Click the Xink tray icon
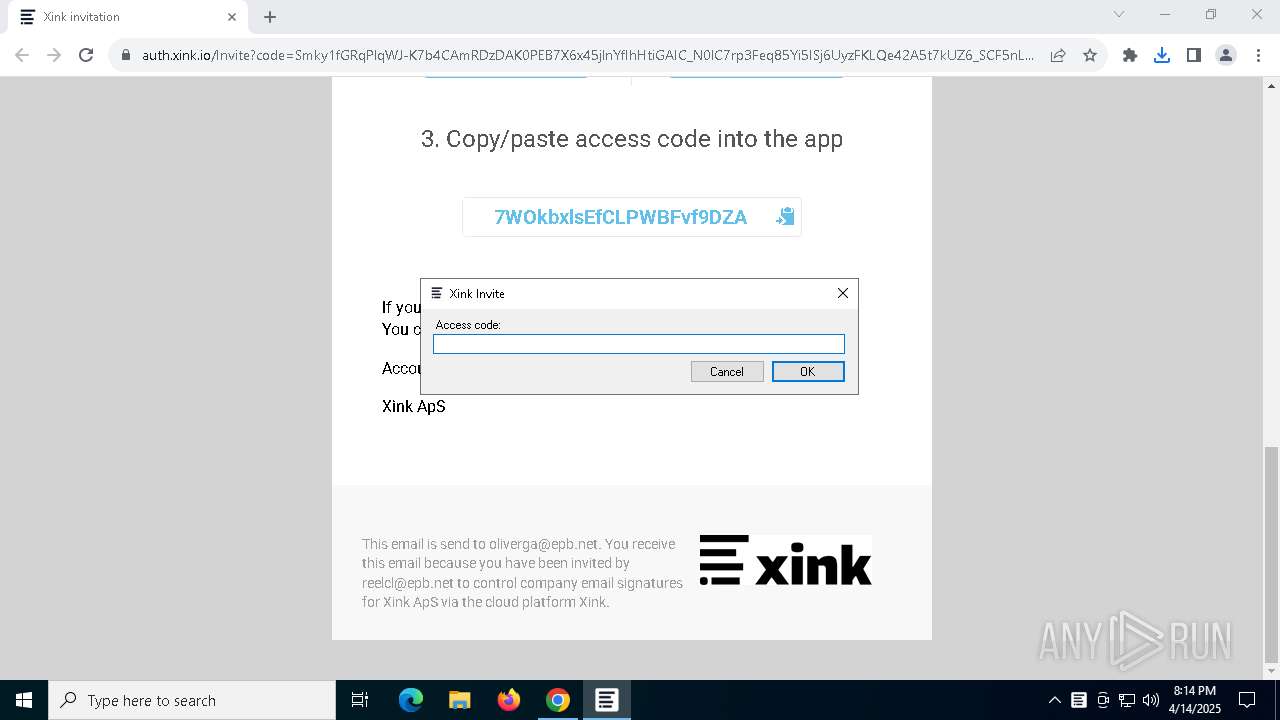 1079,700
